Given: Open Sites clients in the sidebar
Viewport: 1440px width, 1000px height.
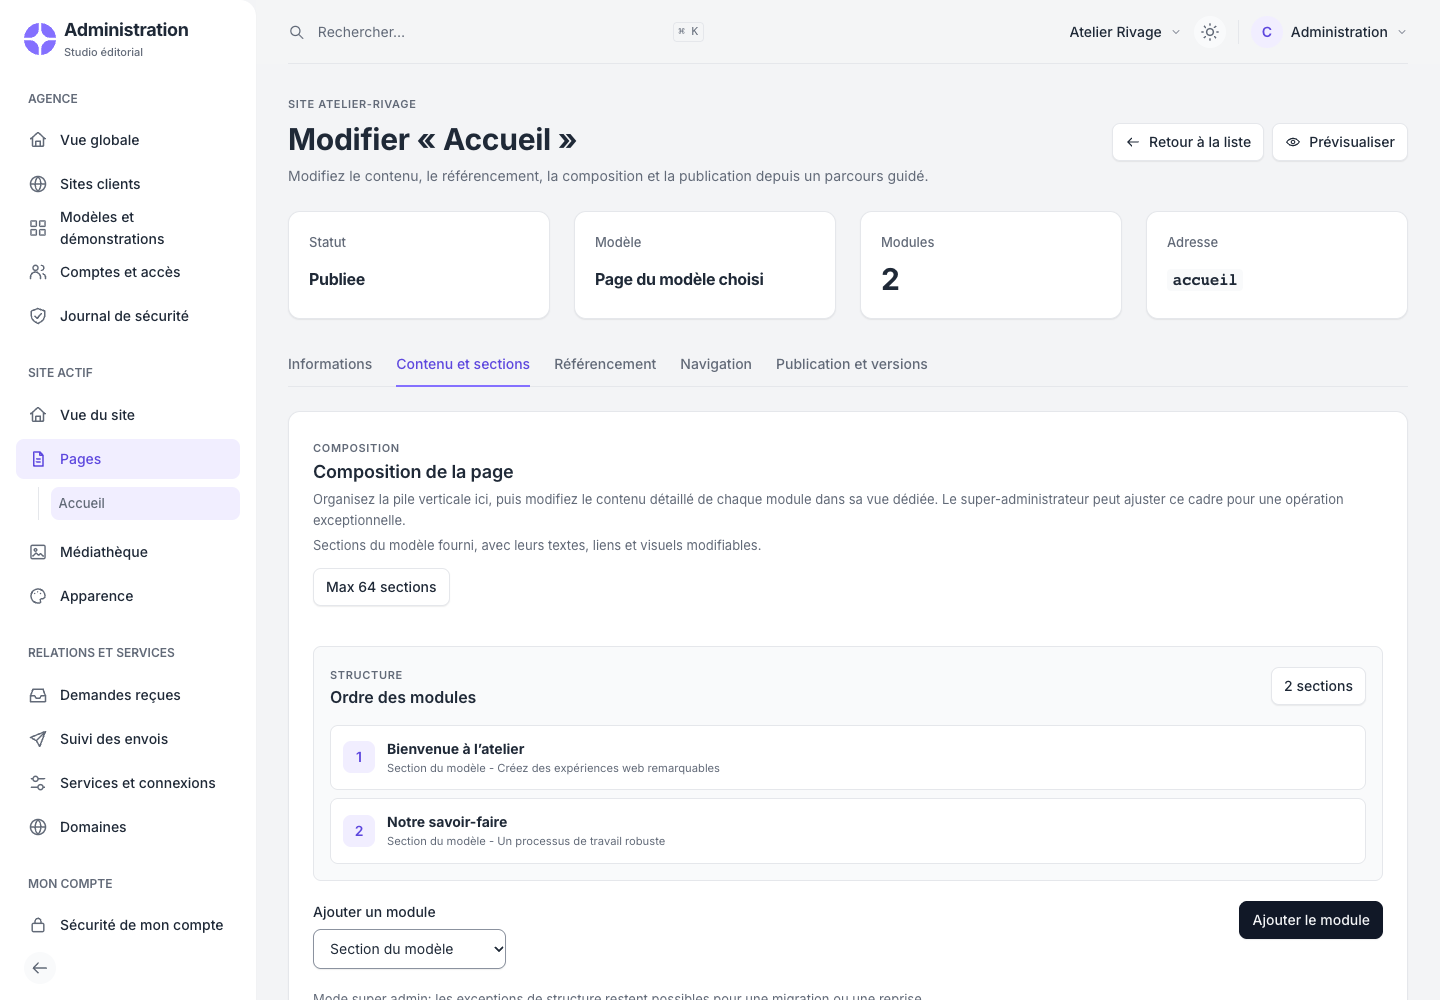Looking at the screenshot, I should pyautogui.click(x=128, y=184).
